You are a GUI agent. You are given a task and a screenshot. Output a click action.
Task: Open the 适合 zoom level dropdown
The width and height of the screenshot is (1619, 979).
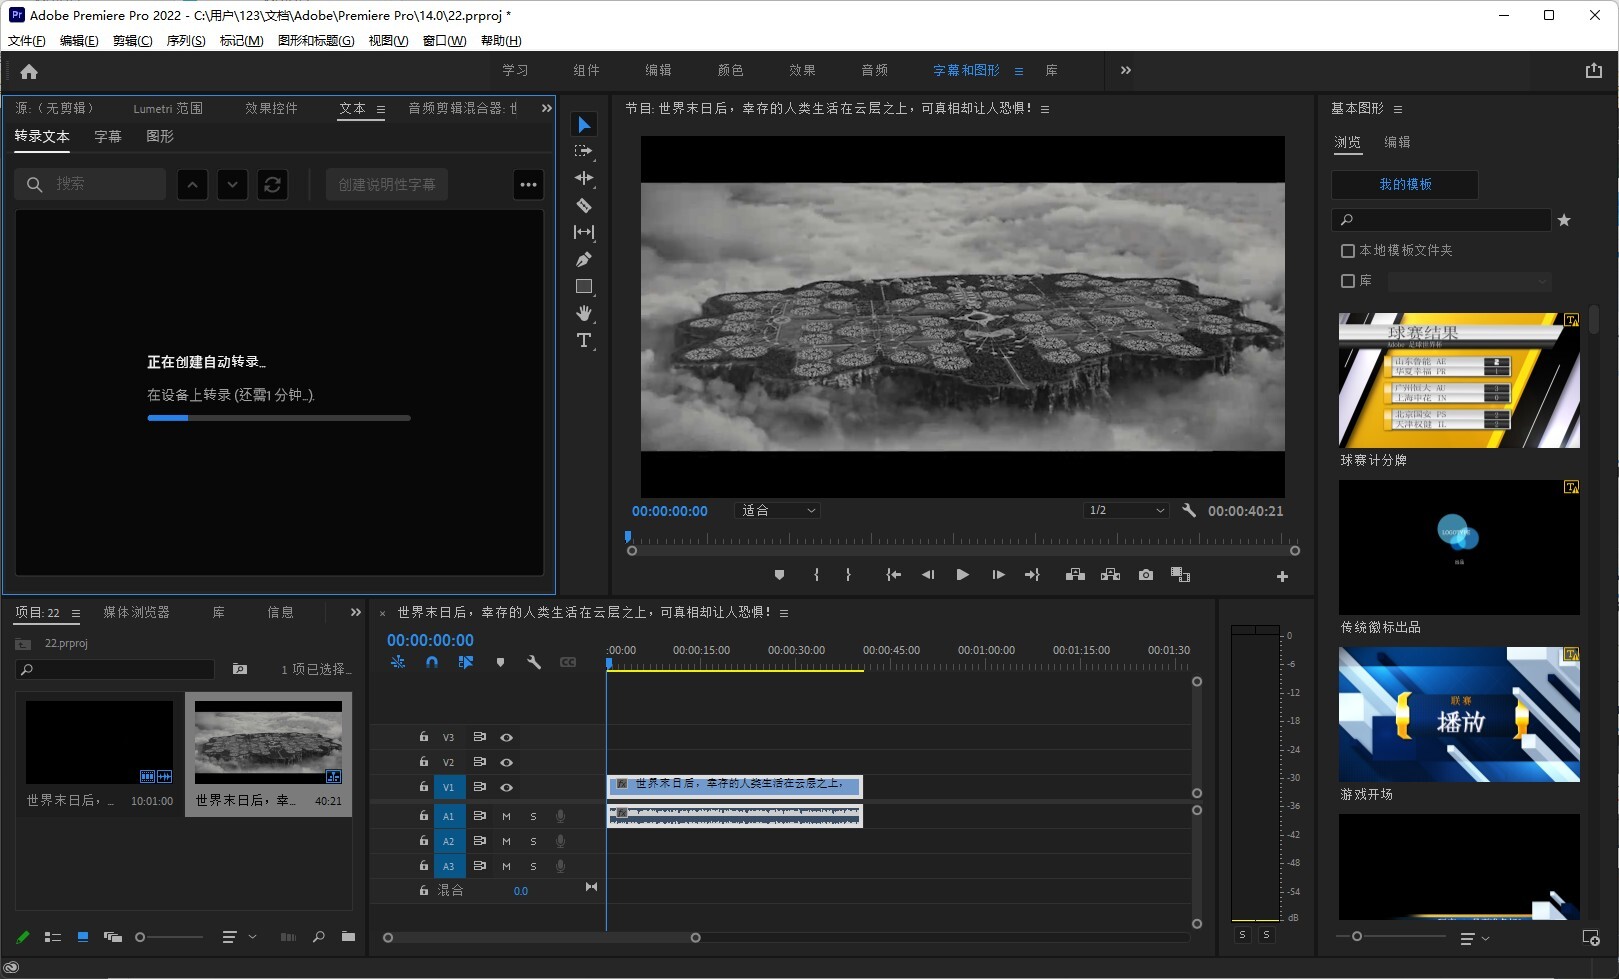click(778, 511)
